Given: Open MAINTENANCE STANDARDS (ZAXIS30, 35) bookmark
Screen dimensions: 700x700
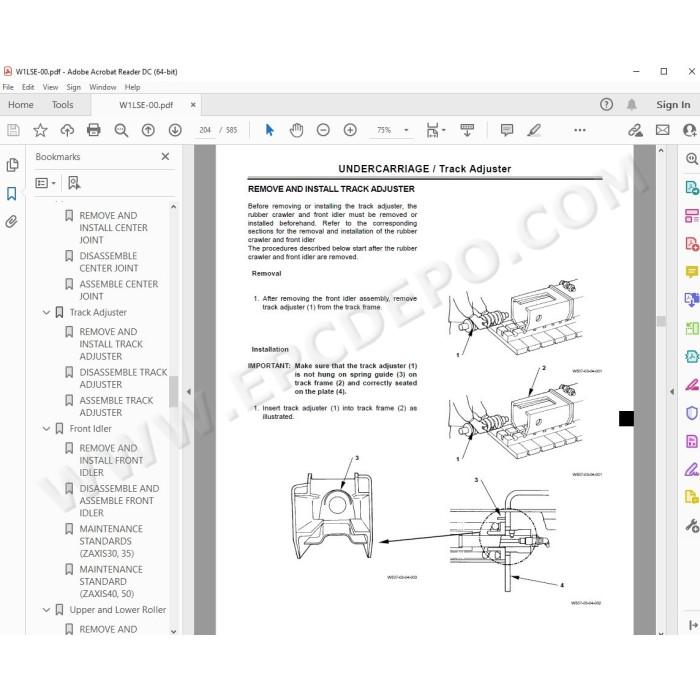Looking at the screenshot, I should pyautogui.click(x=111, y=541).
